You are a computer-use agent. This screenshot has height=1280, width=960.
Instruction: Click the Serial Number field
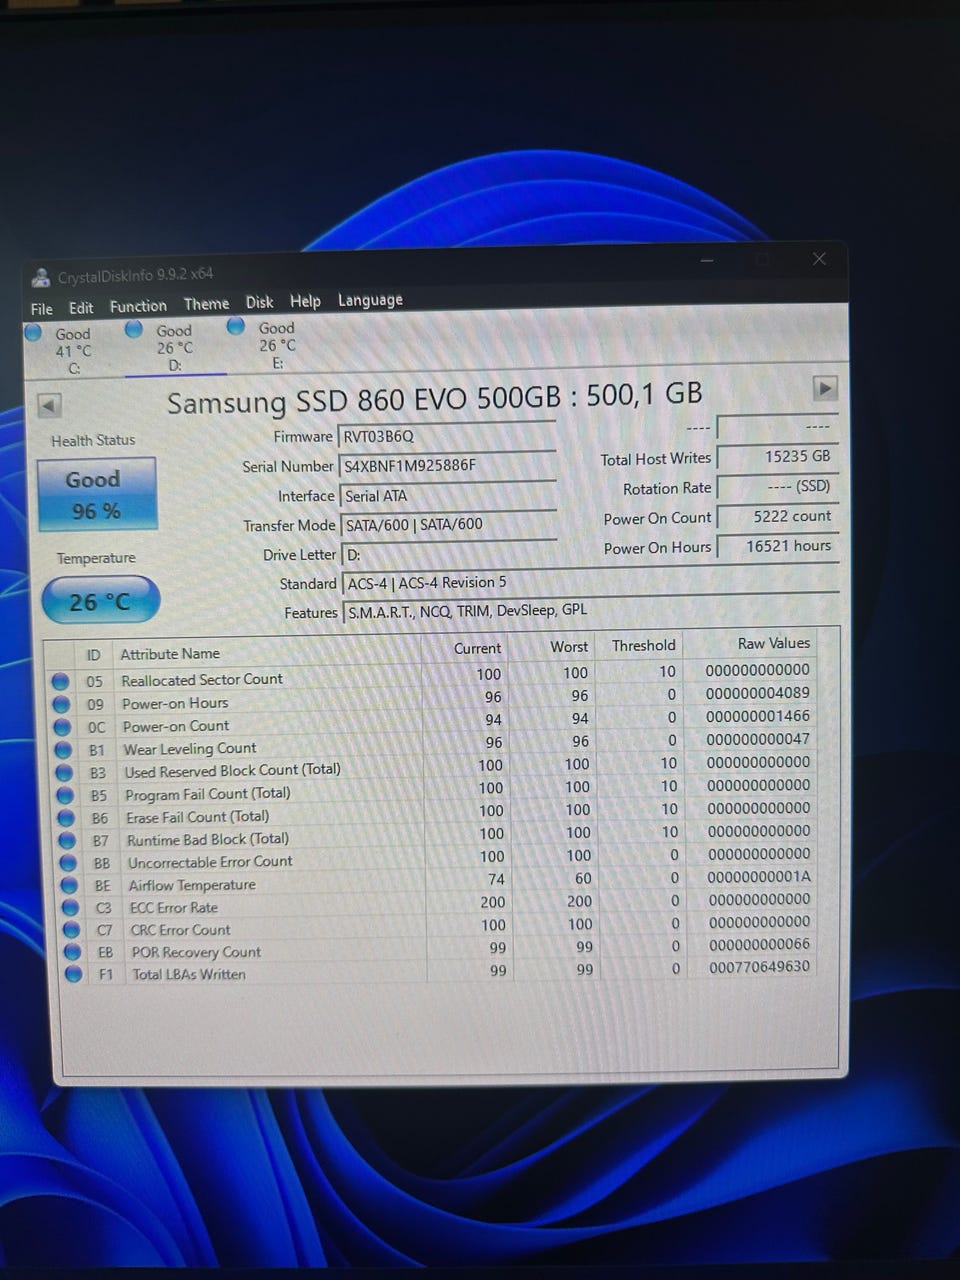[x=448, y=465]
